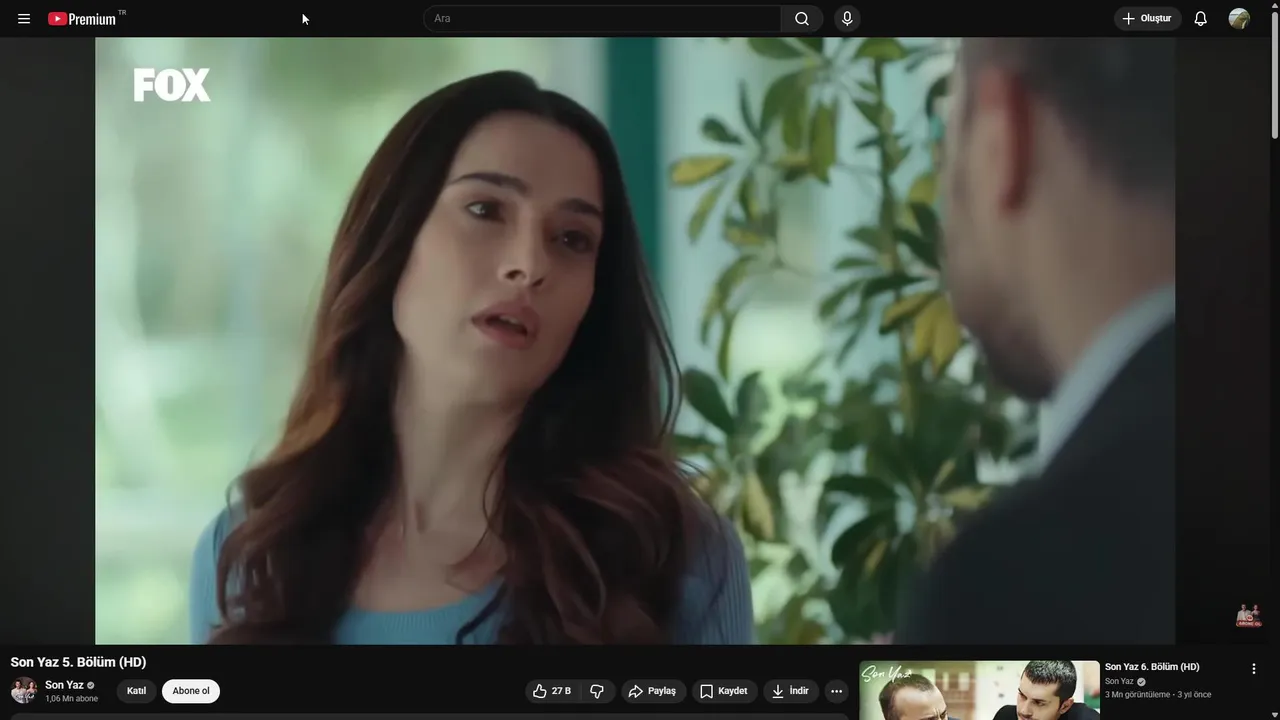Open the Oluştur create button
Screen dimensions: 1280x720
1148,19
